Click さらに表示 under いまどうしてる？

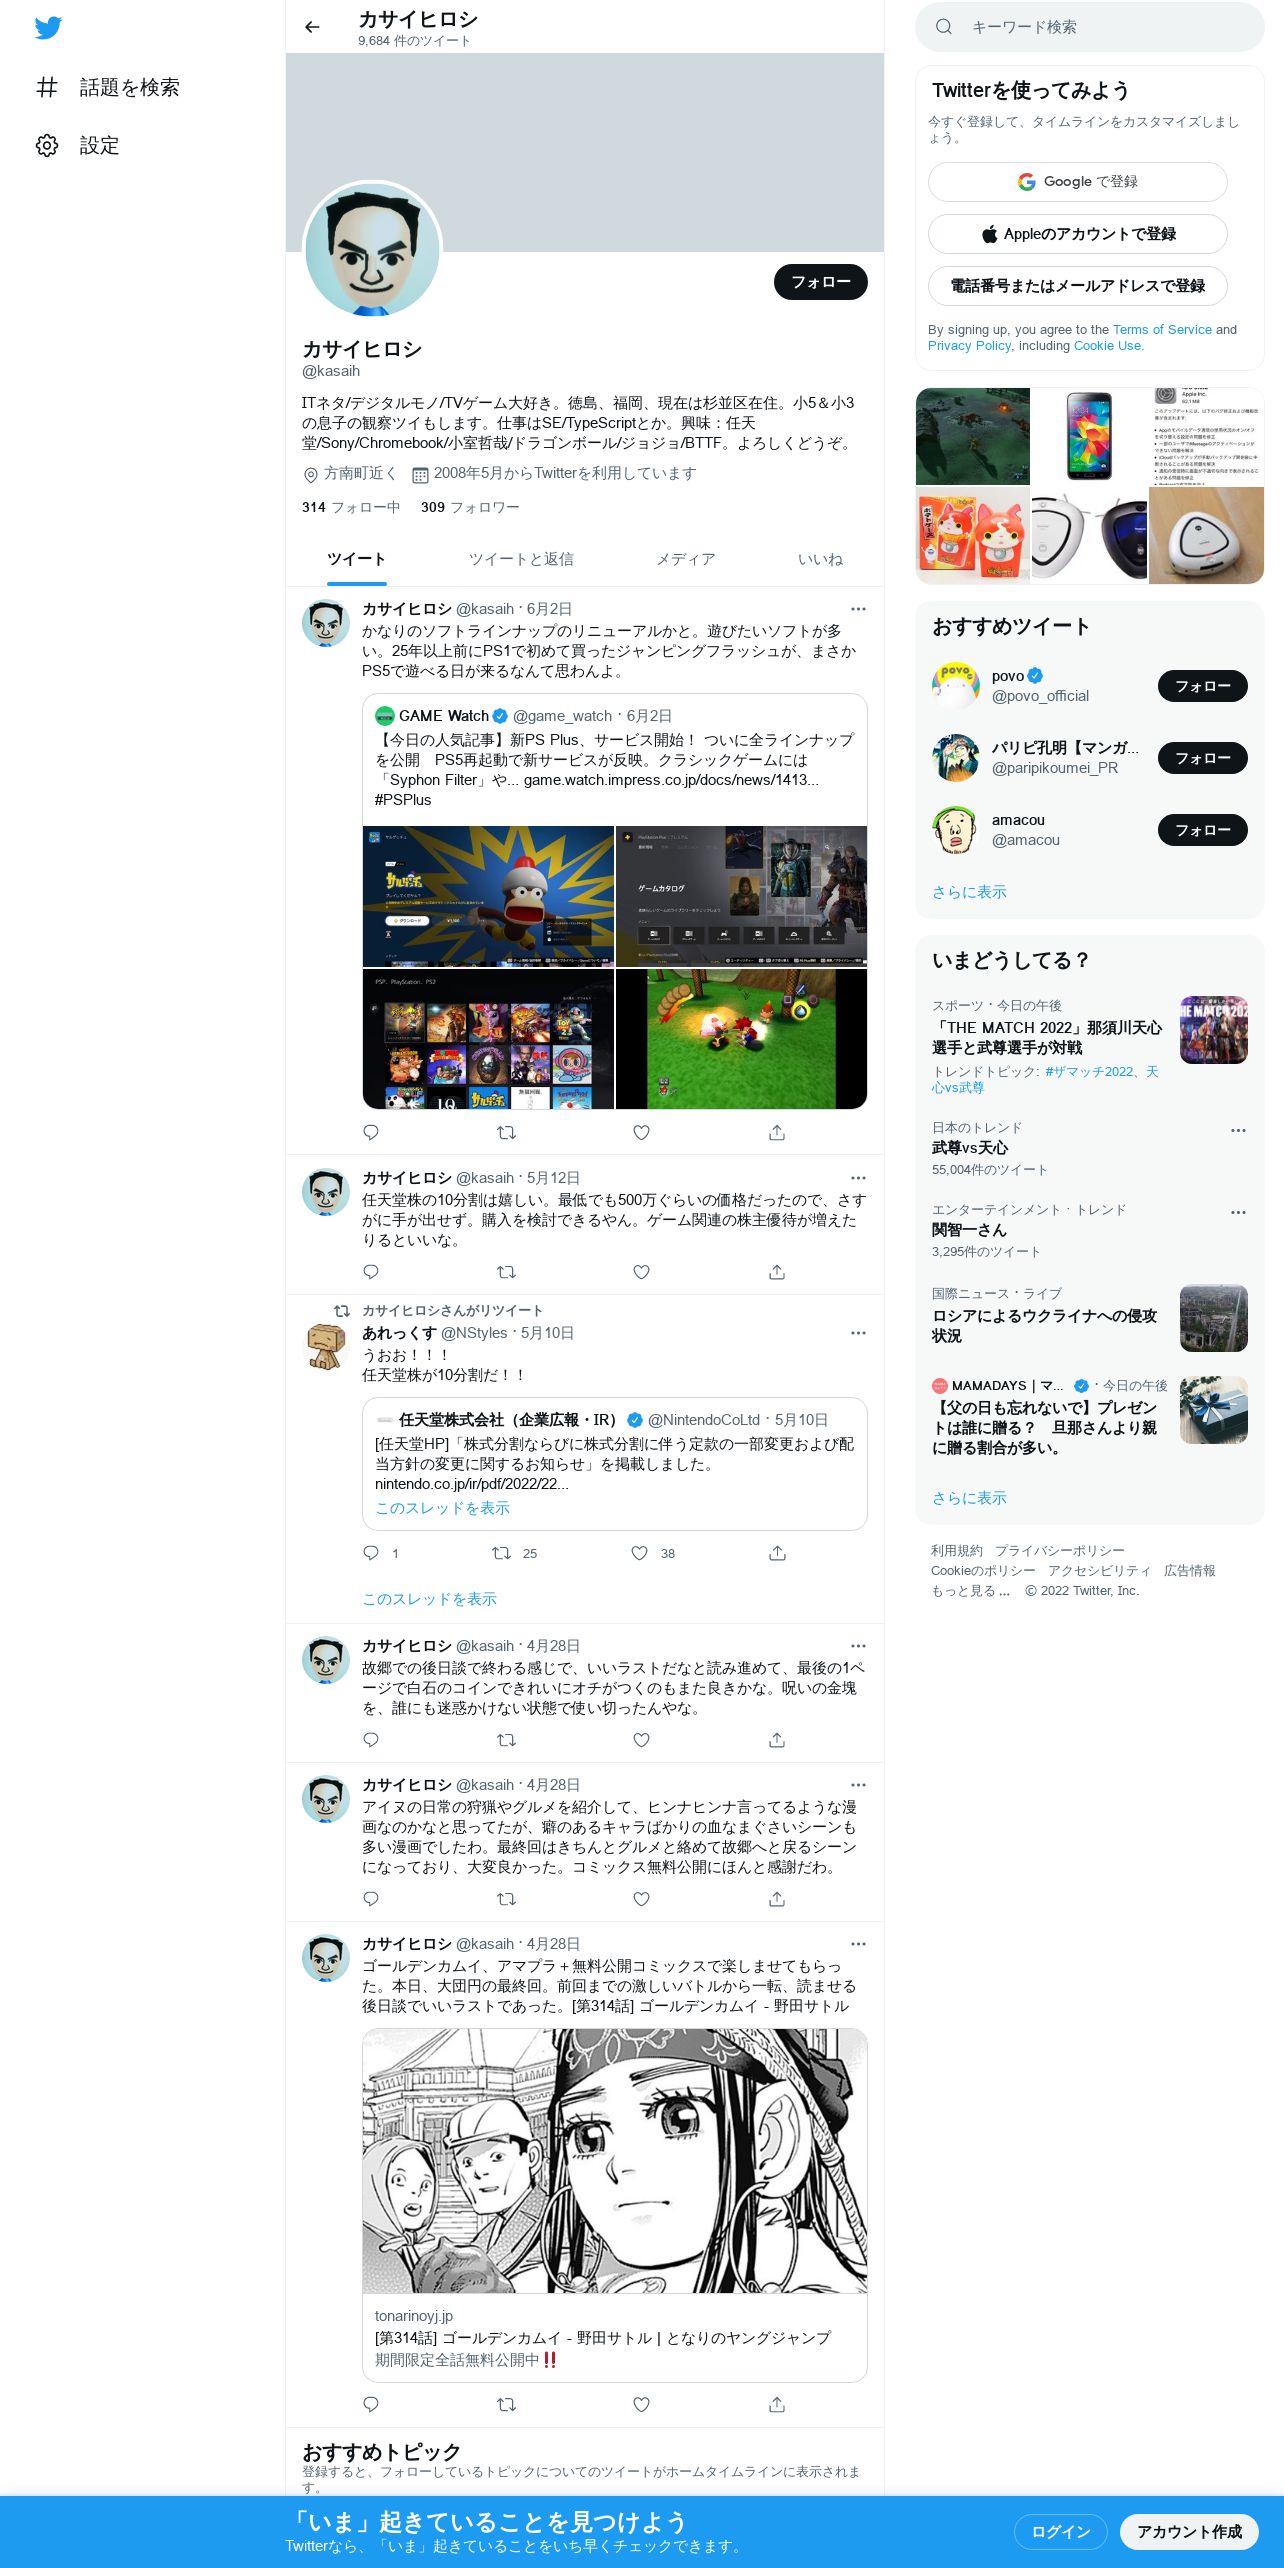pos(969,1498)
